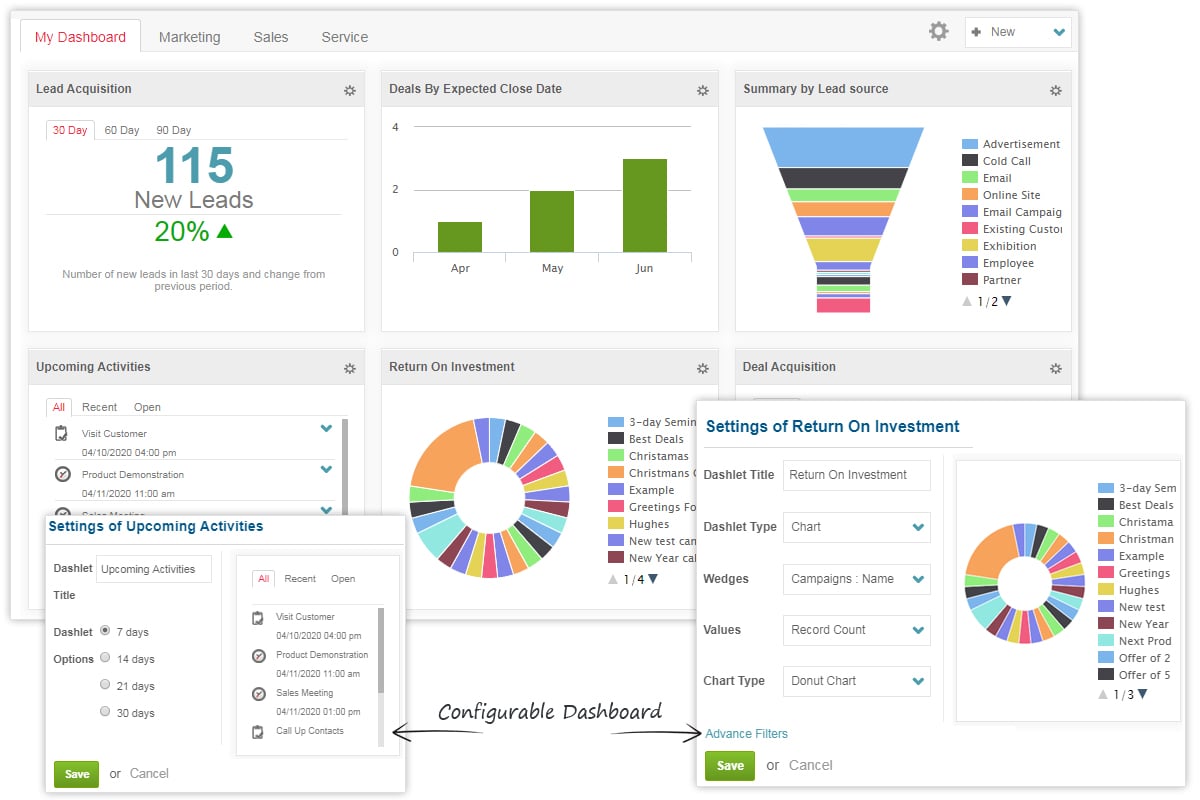
Task: Click the Product Demonstration activity check icon
Action: coord(62,474)
